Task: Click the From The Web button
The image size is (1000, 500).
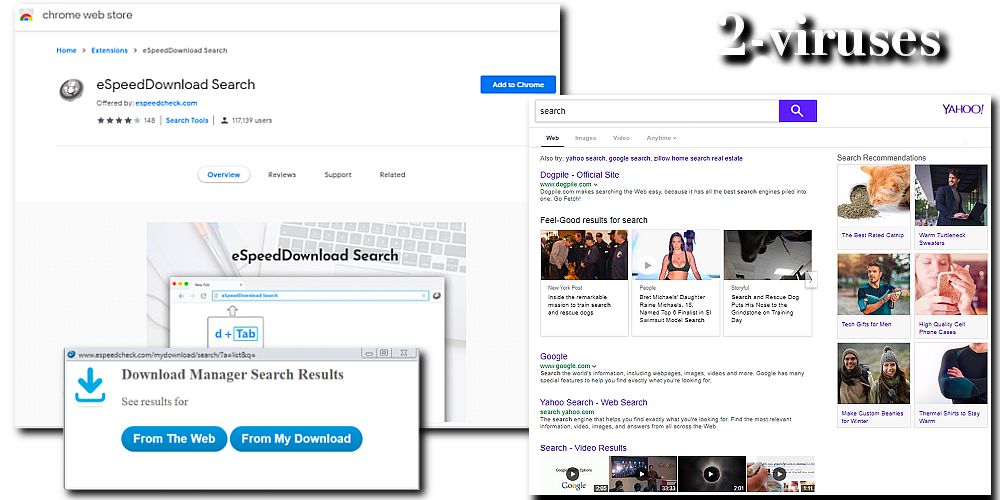Action: (x=174, y=439)
